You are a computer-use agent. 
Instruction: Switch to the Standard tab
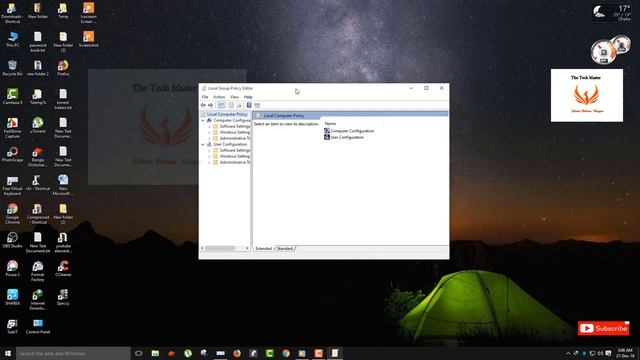pyautogui.click(x=285, y=248)
